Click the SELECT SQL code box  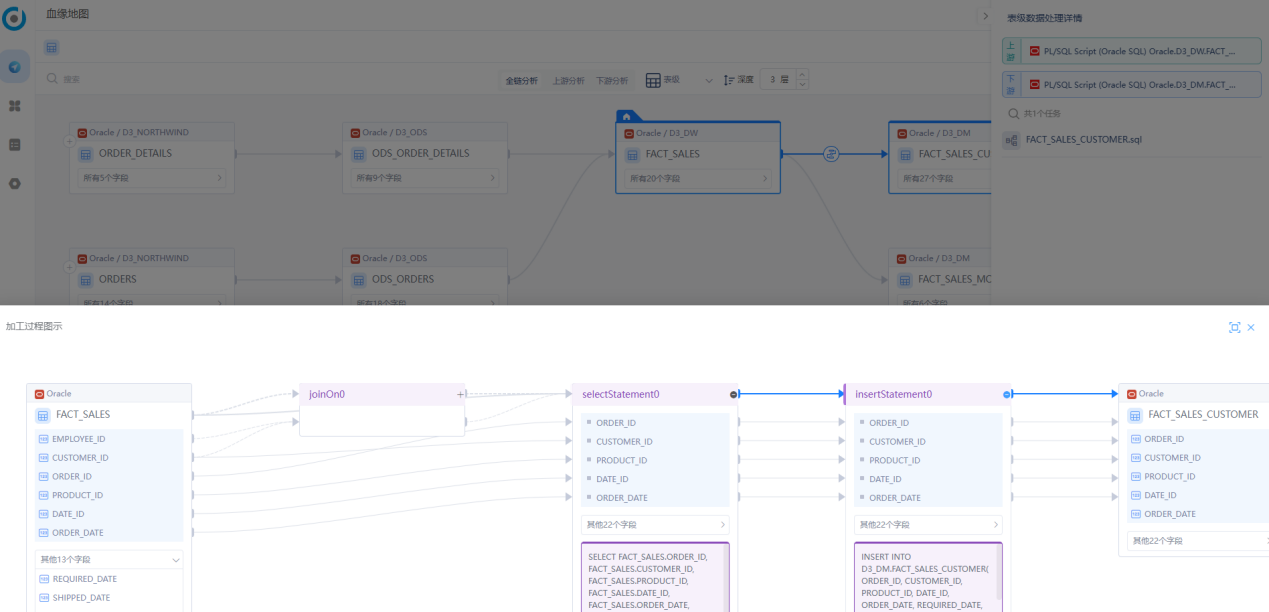point(655,577)
